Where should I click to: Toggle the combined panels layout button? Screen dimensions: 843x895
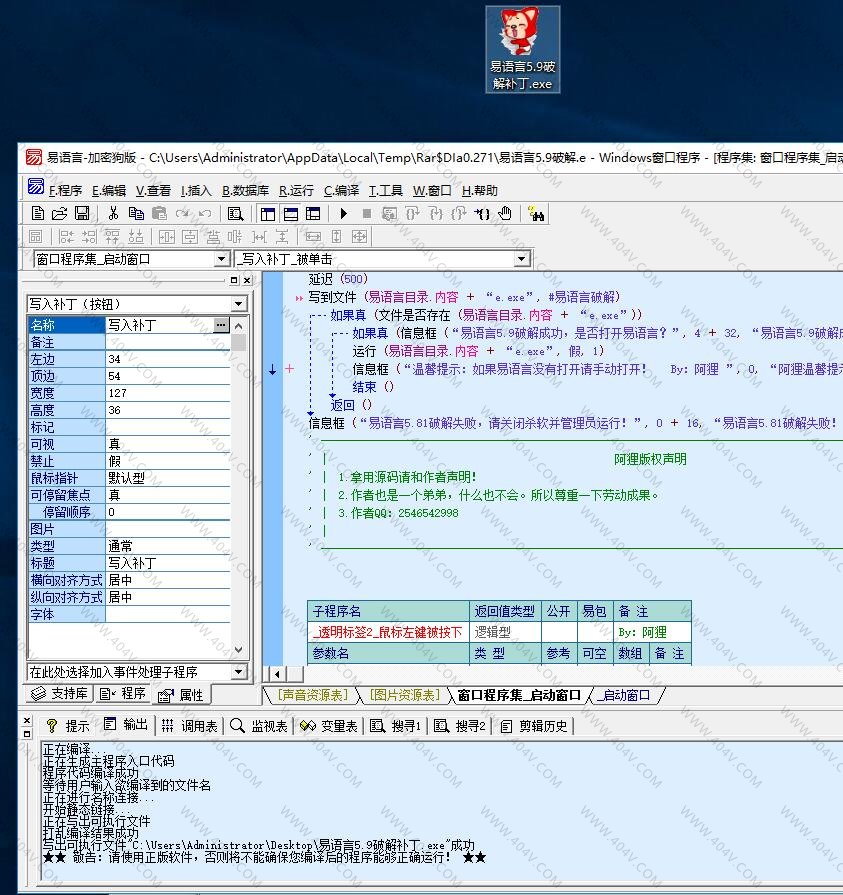point(313,213)
